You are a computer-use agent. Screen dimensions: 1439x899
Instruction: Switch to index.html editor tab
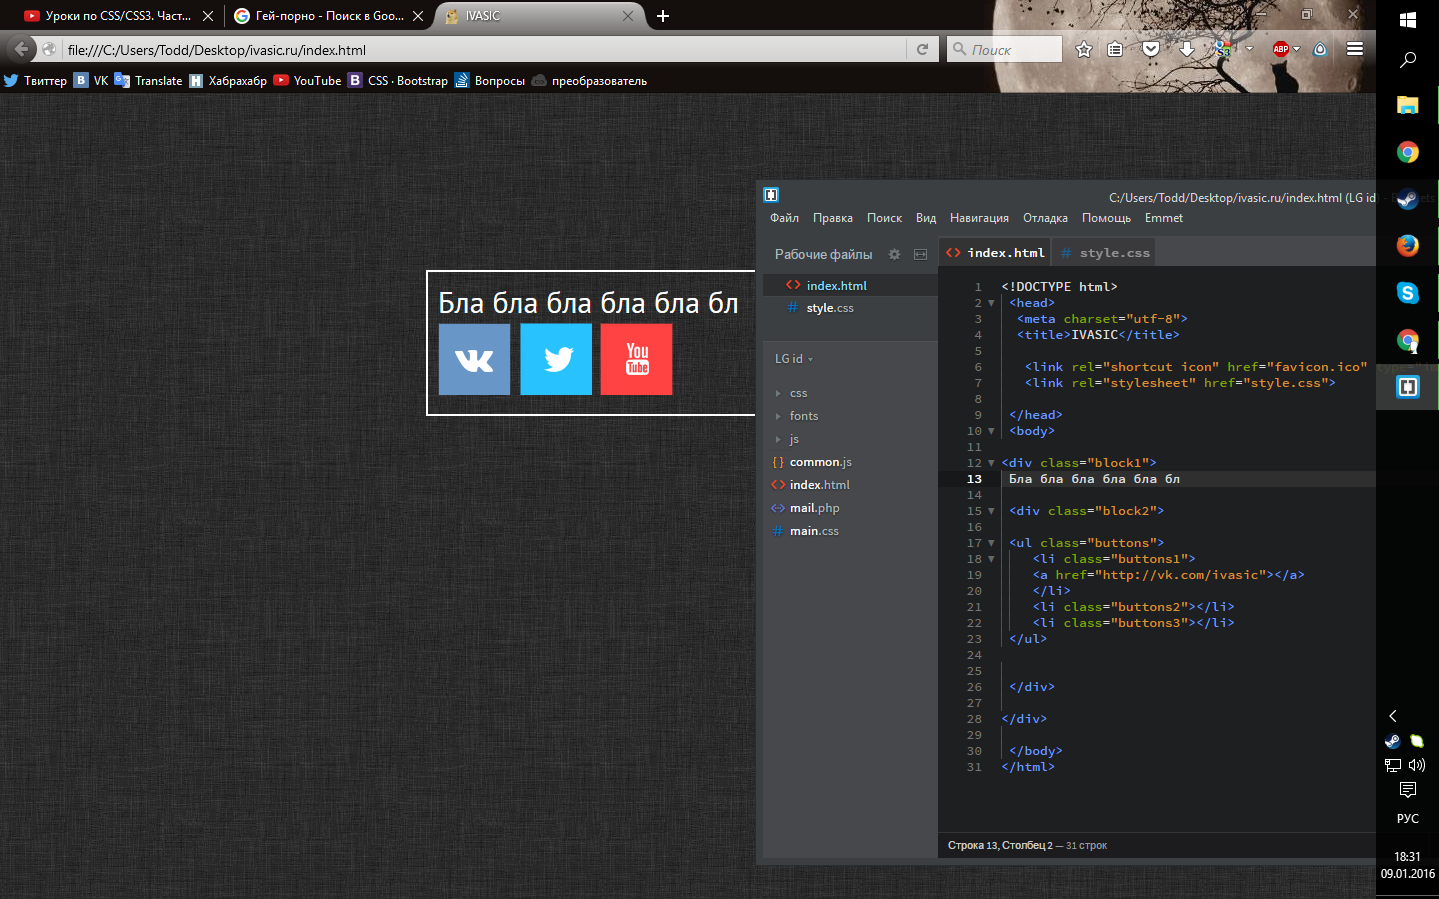pos(995,253)
